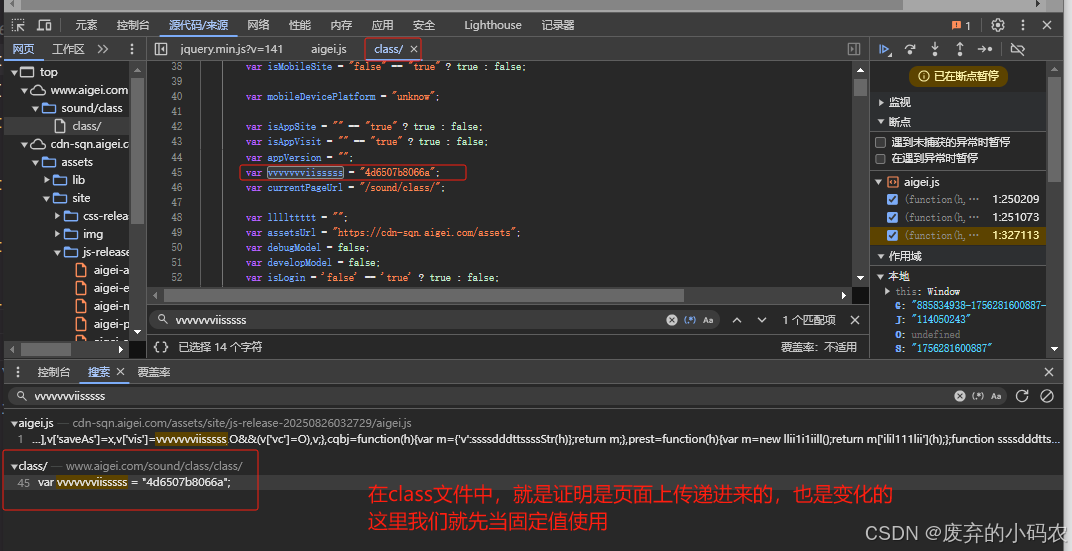Screen dimensions: 1072x551
Task: Toggle match case in drawer search field
Action: pos(996,396)
